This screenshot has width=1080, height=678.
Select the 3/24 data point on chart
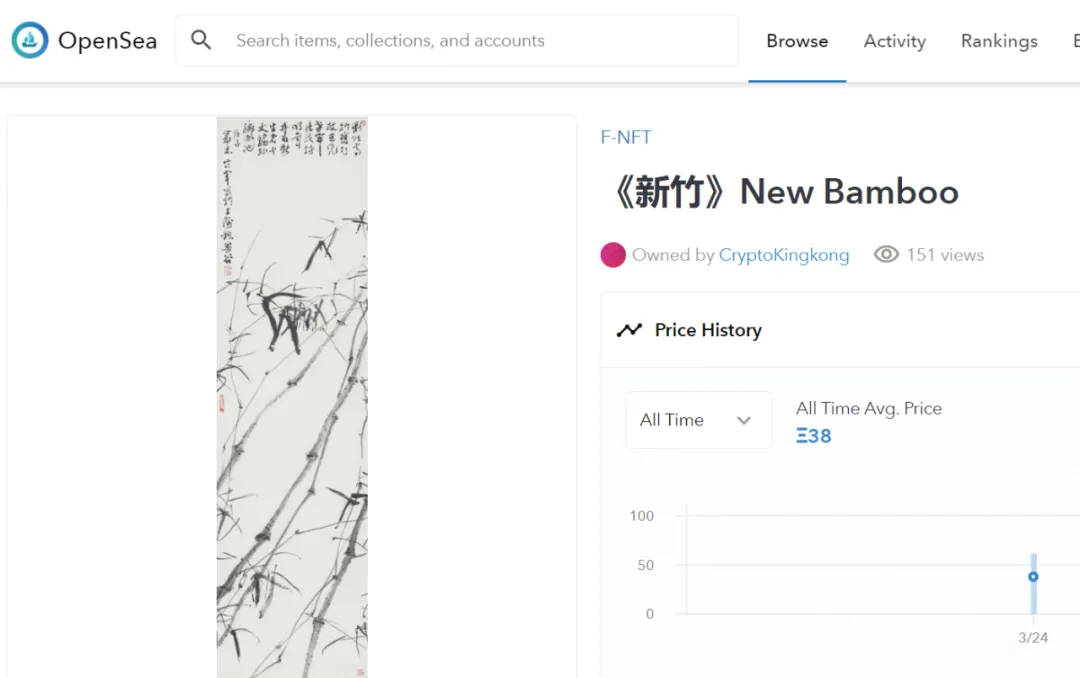[x=1033, y=577]
